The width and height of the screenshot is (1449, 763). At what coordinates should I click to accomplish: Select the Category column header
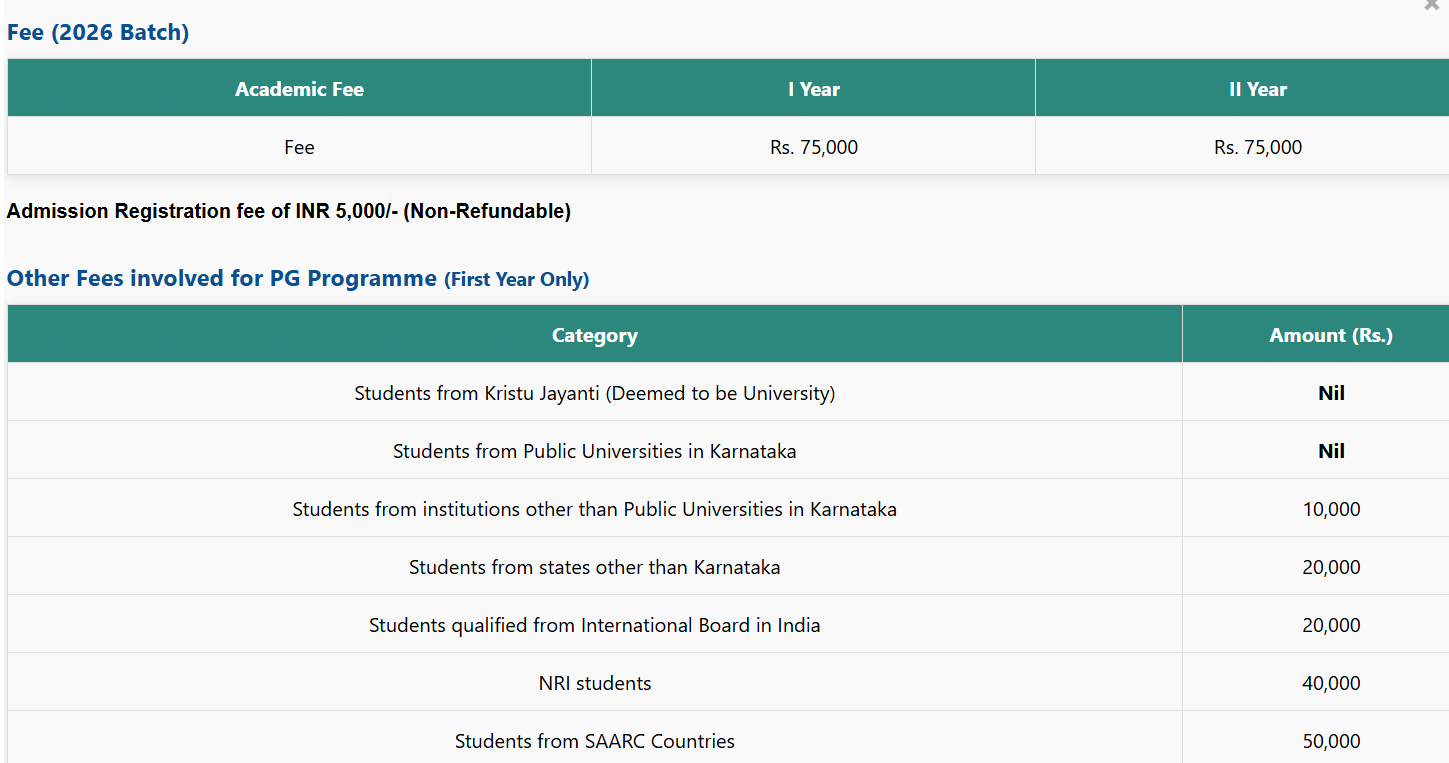tap(594, 335)
